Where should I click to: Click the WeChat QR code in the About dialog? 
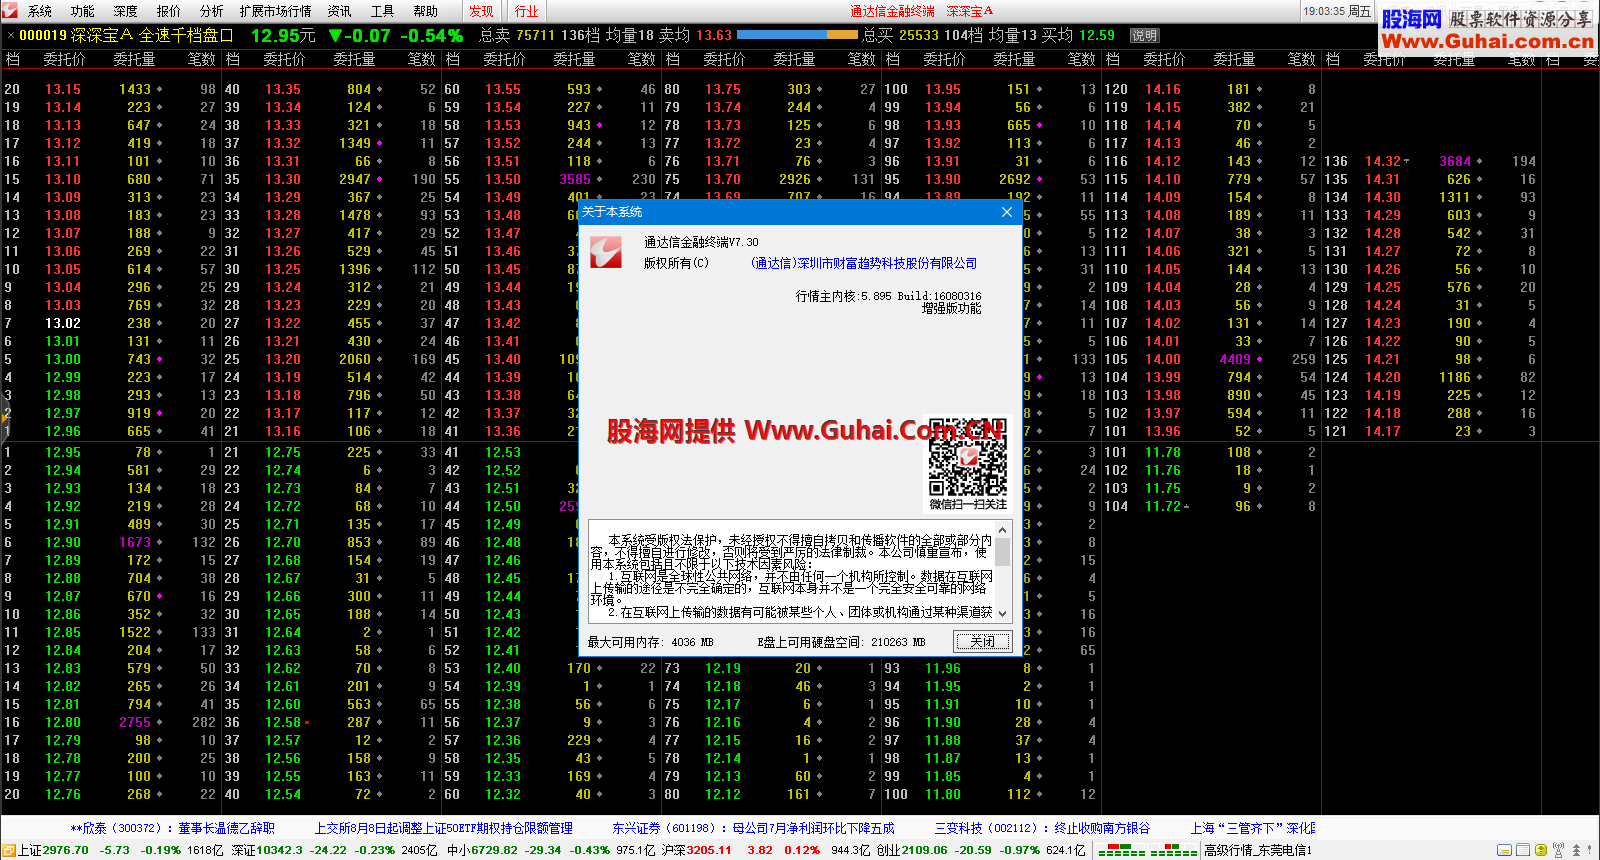(x=967, y=458)
